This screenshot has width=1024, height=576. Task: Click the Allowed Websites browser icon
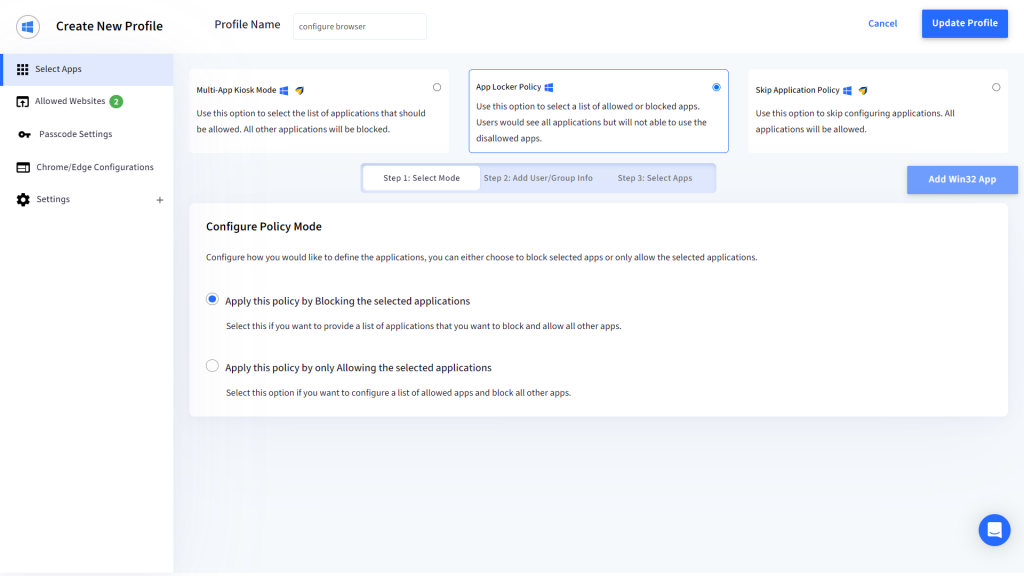tap(23, 102)
